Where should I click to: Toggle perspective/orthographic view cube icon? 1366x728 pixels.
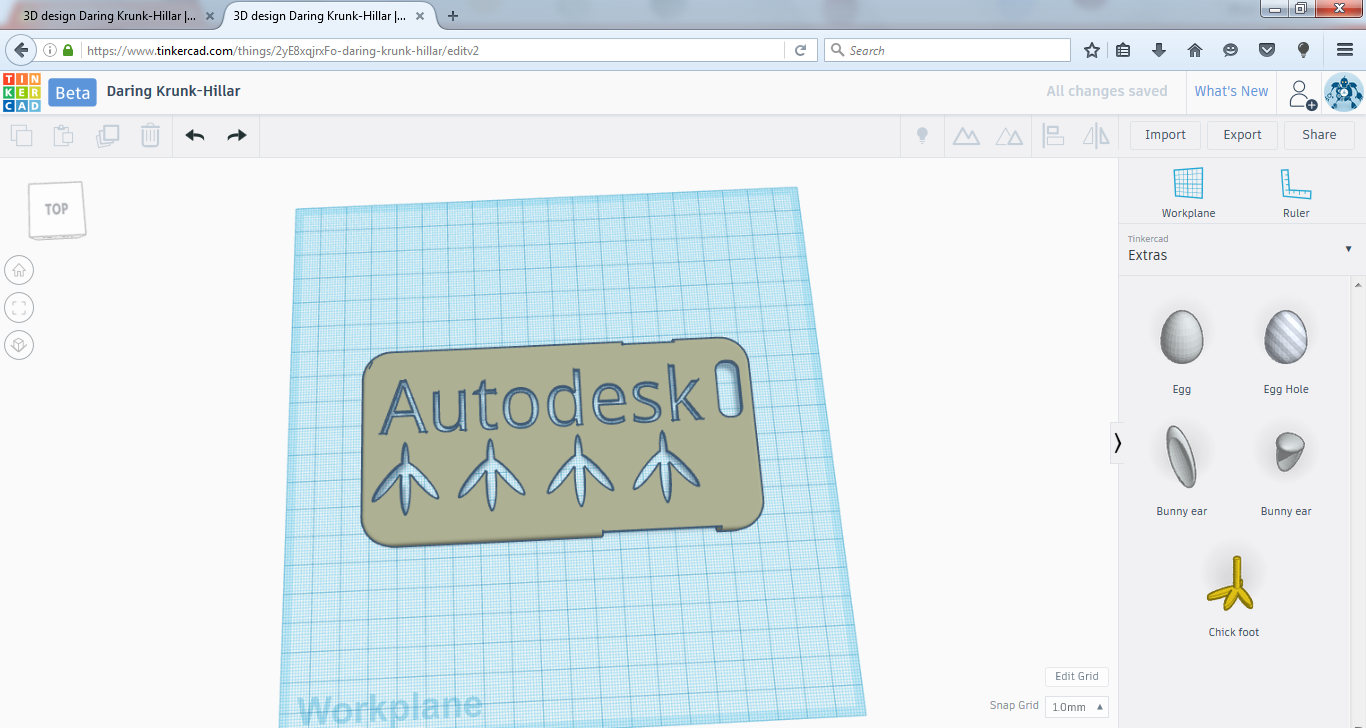pyautogui.click(x=19, y=345)
